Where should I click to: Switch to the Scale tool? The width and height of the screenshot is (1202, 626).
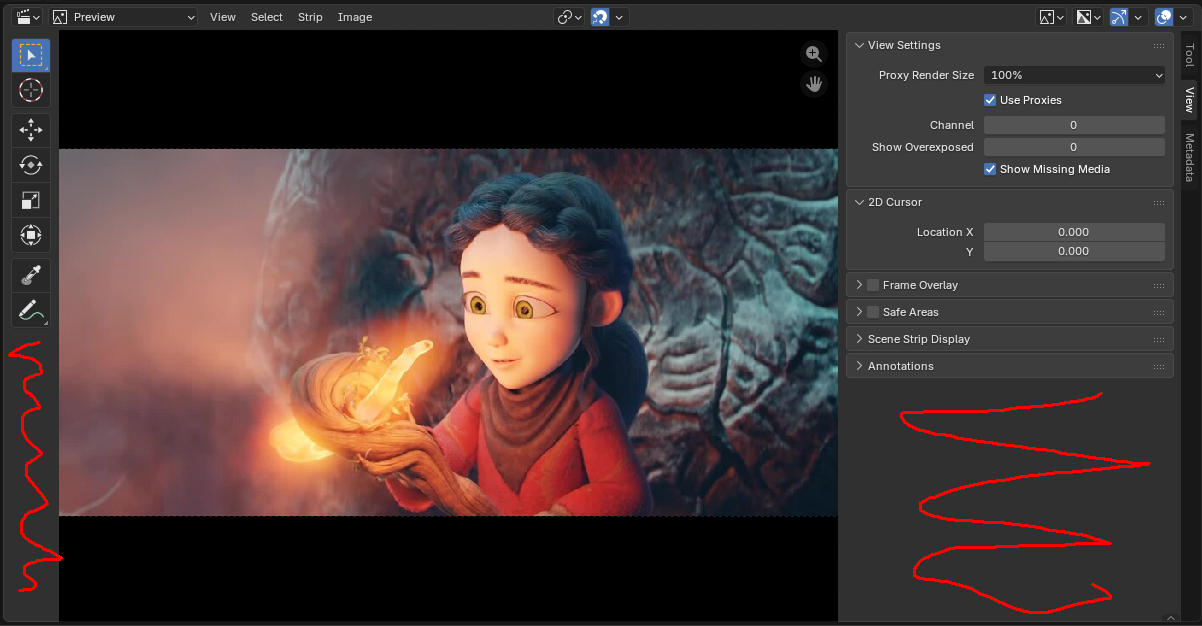coord(31,200)
